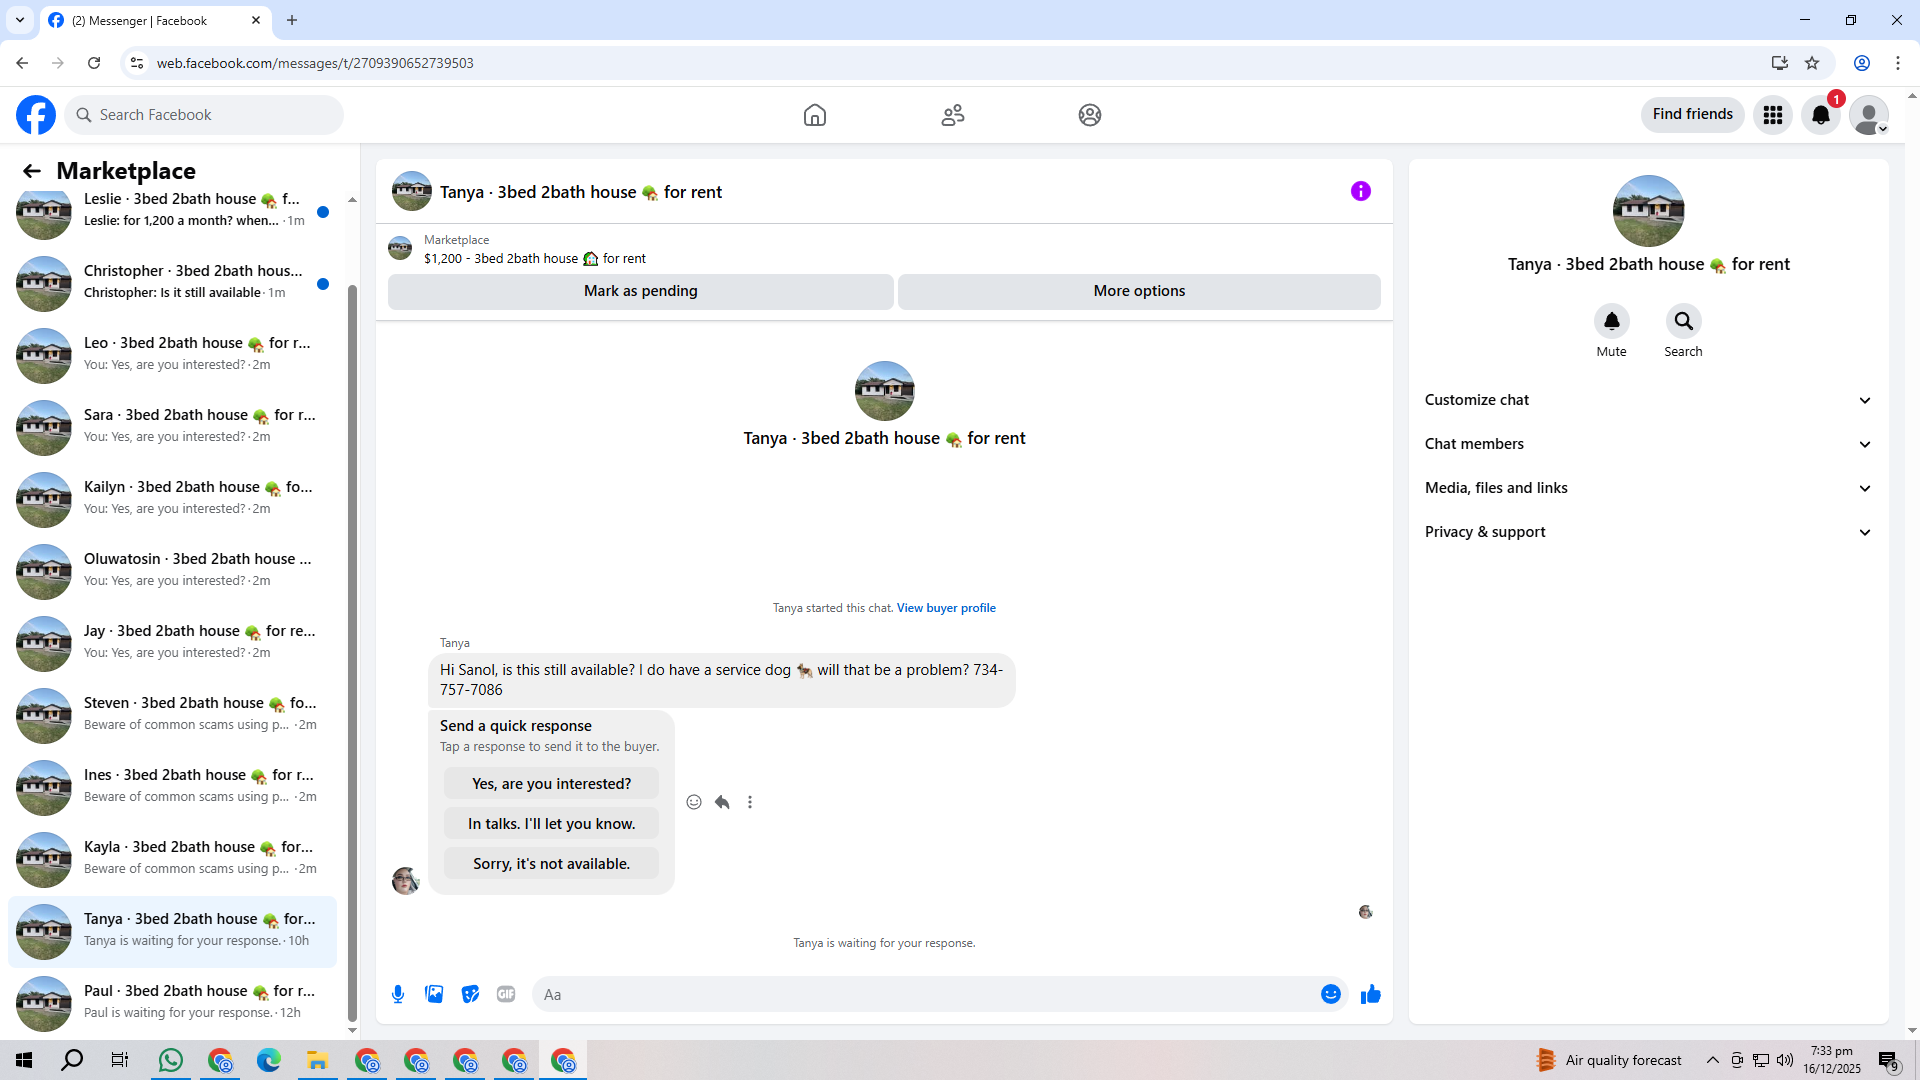This screenshot has height=1080, width=1920.
Task: Expand the Customize chat section
Action: coord(1648,400)
